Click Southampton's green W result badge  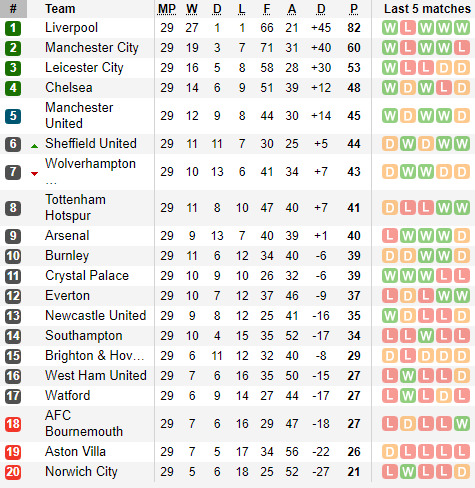click(x=426, y=336)
